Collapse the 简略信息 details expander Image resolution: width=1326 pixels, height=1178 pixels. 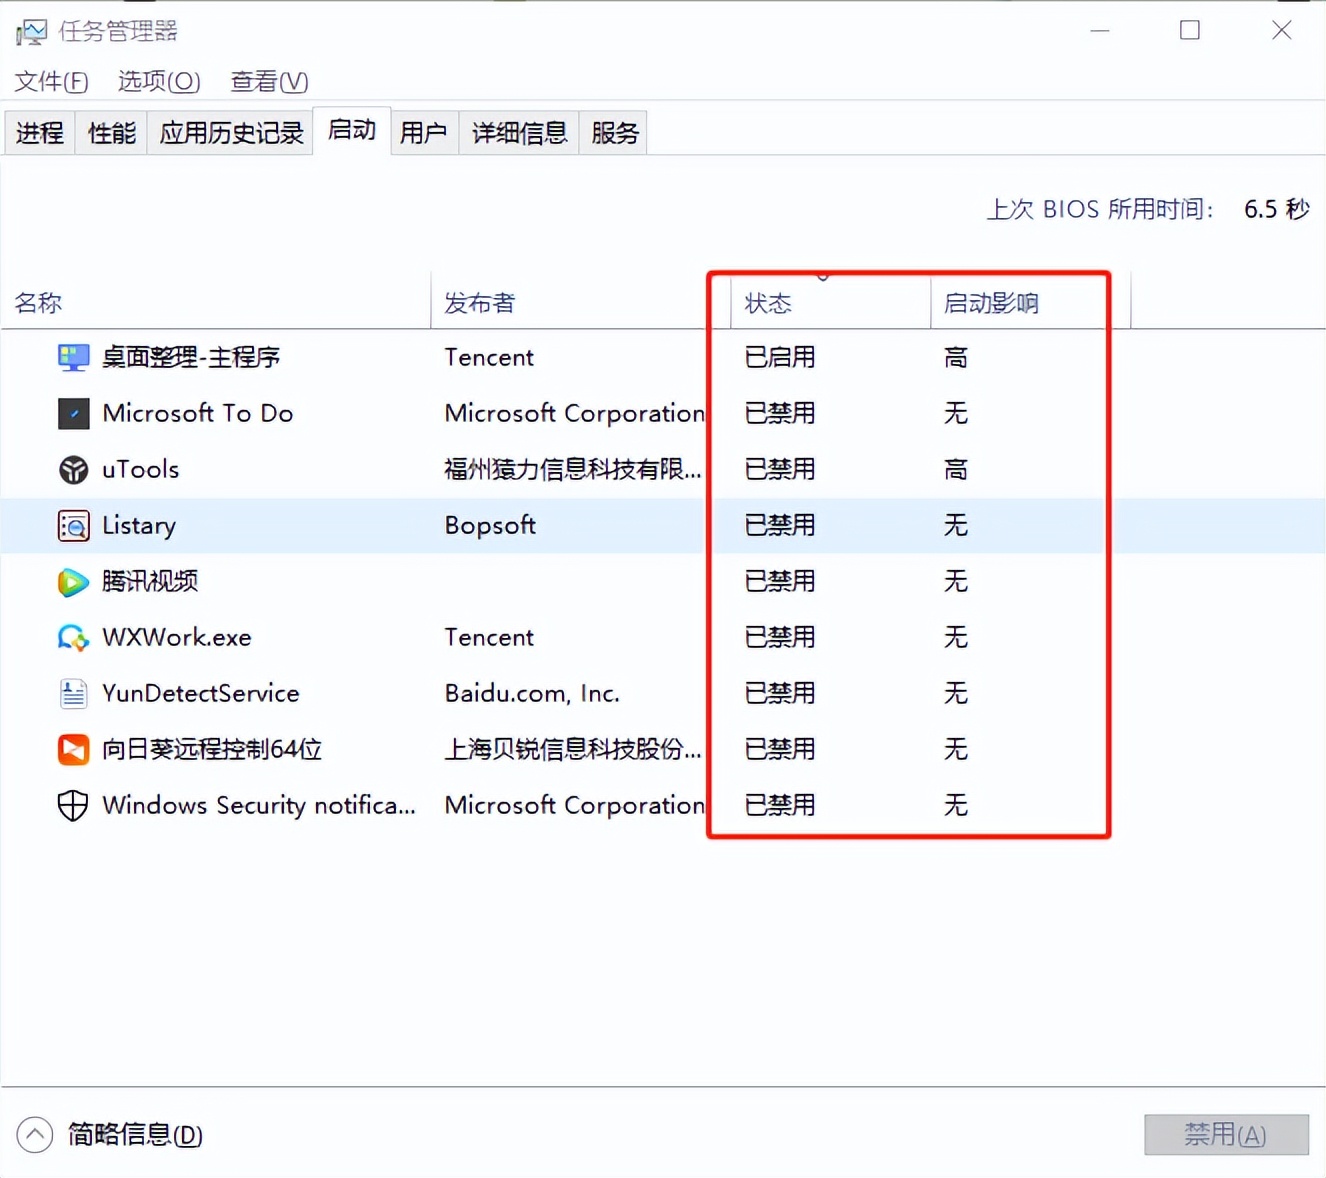[35, 1134]
